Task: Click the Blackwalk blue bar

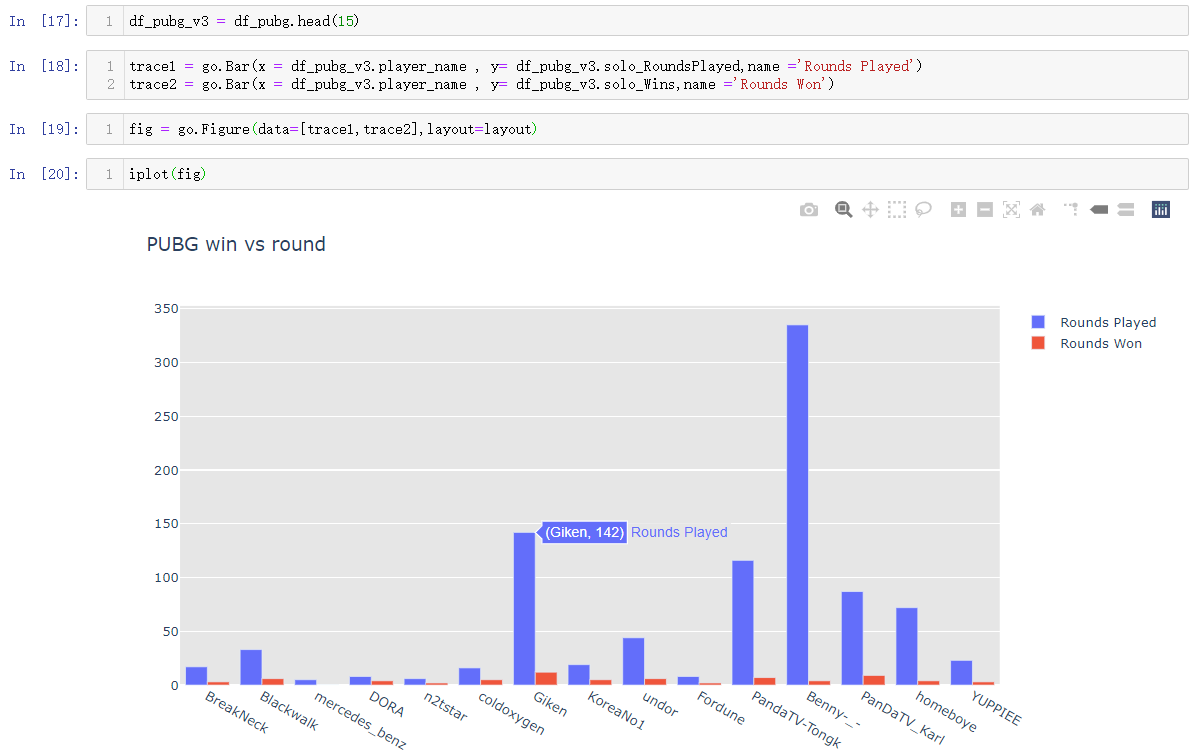Action: click(251, 667)
